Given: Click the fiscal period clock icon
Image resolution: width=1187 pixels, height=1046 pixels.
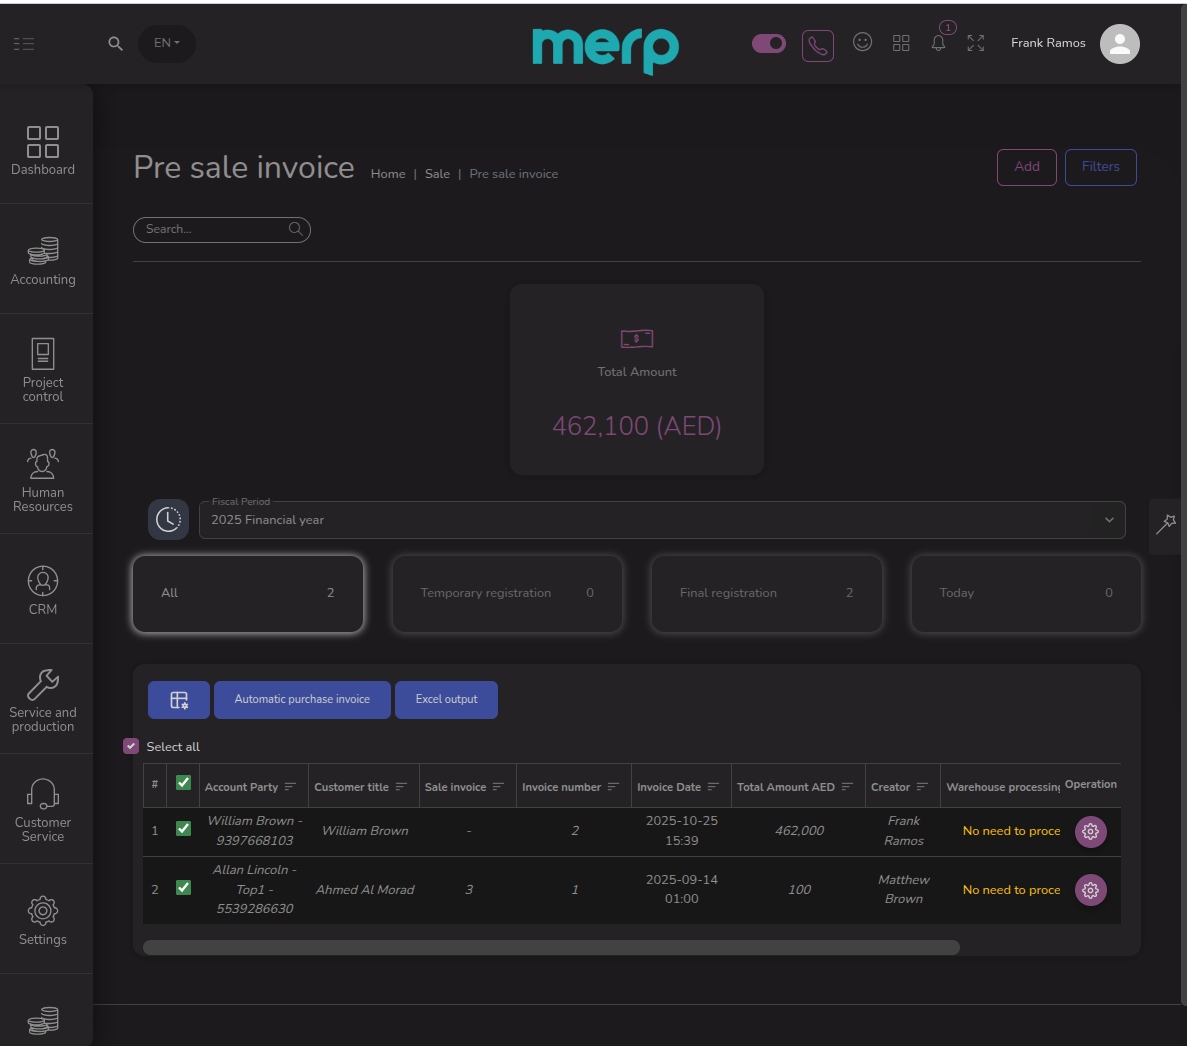Looking at the screenshot, I should pyautogui.click(x=168, y=520).
